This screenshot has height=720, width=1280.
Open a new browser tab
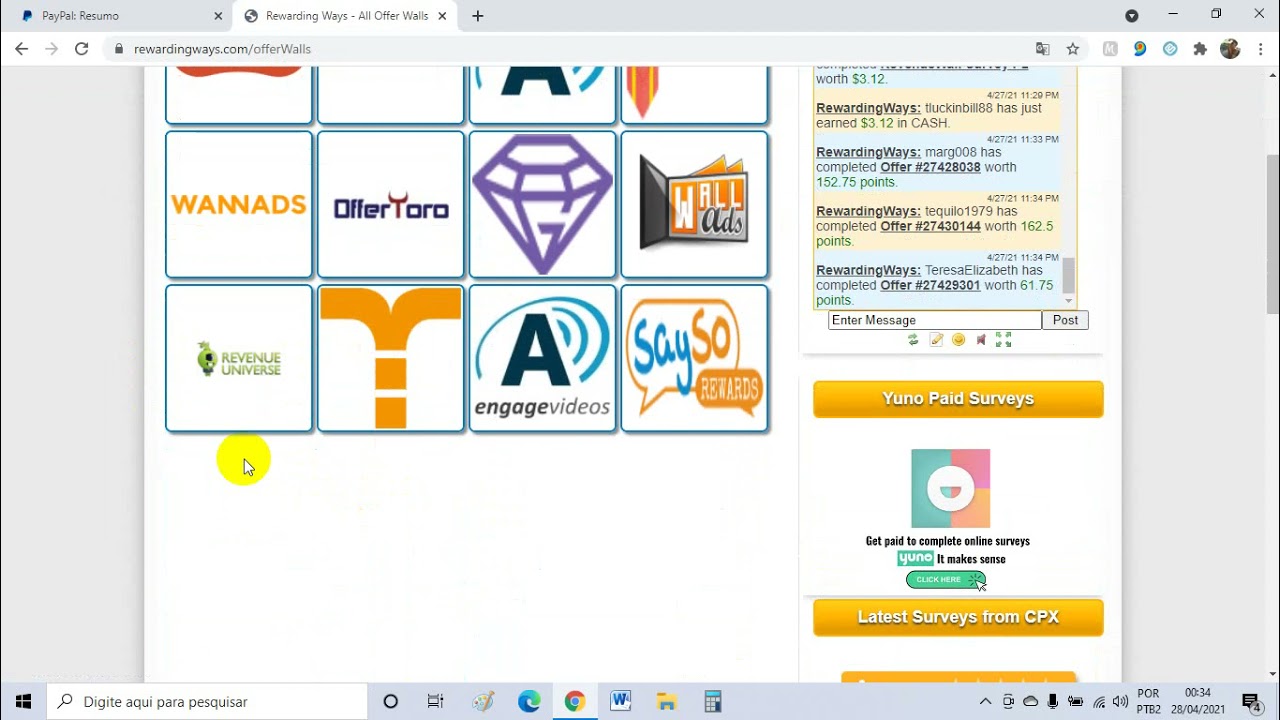478,16
